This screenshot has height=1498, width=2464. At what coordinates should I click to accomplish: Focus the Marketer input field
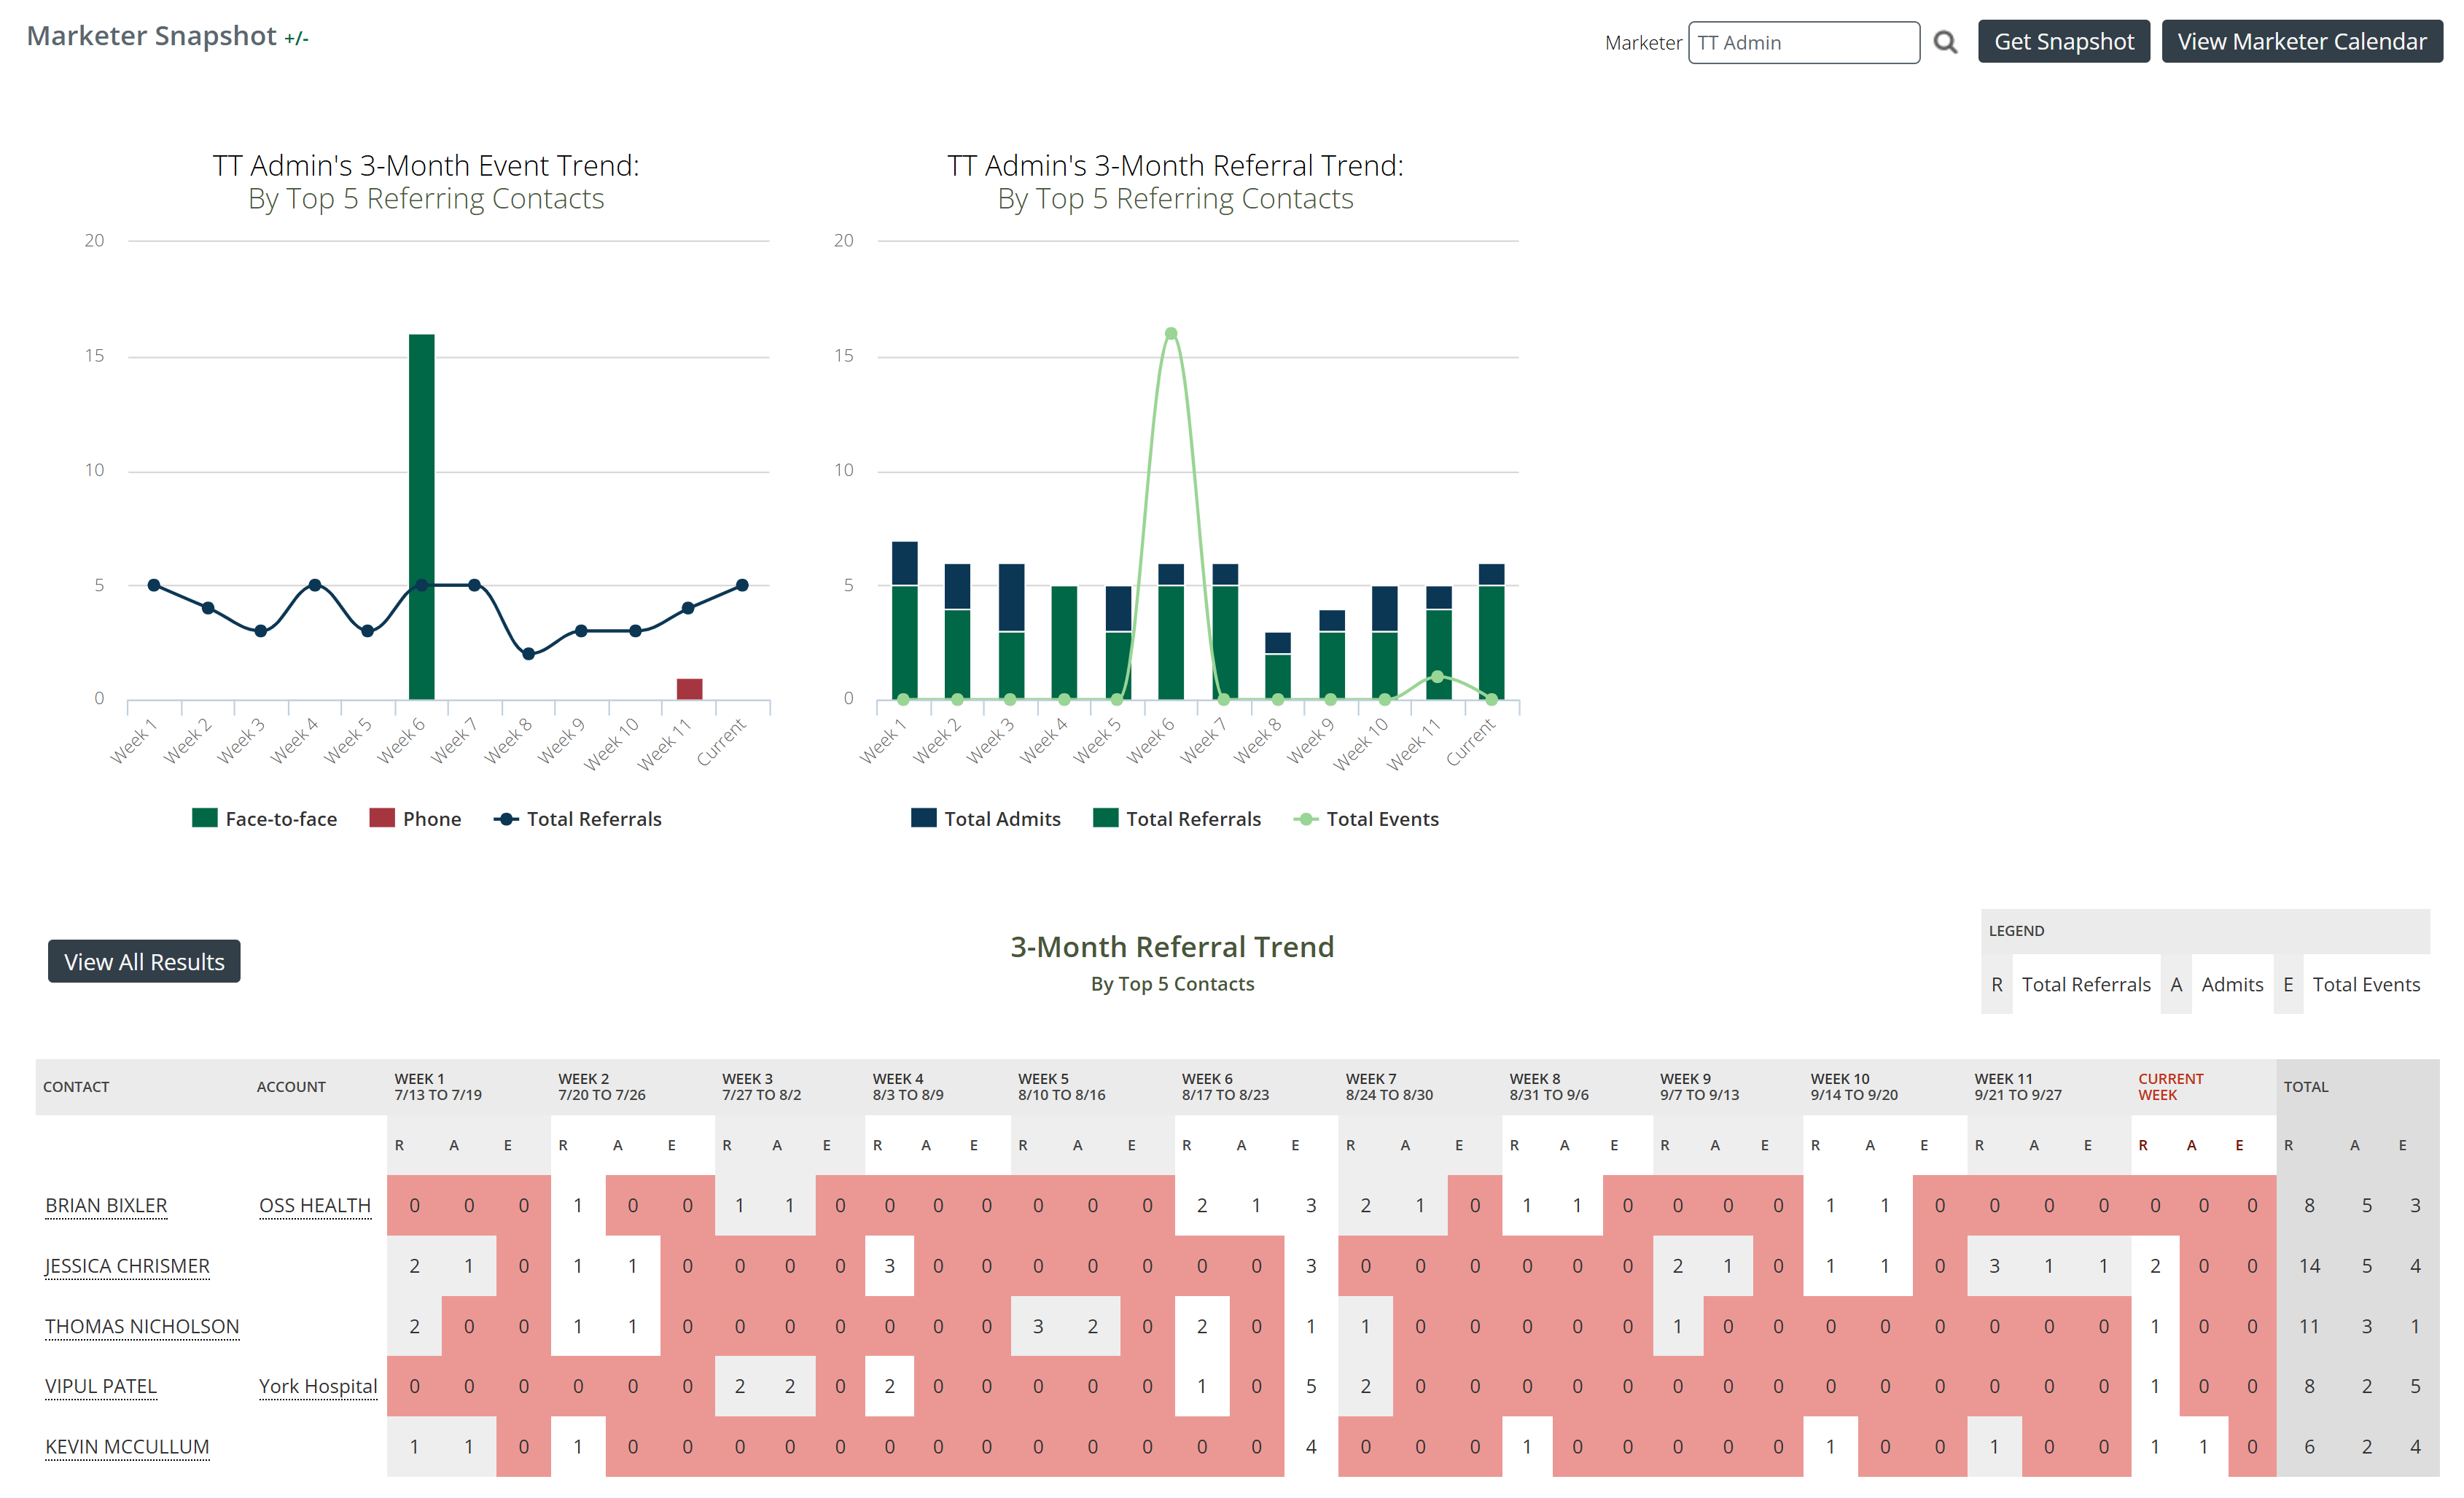(x=1803, y=43)
